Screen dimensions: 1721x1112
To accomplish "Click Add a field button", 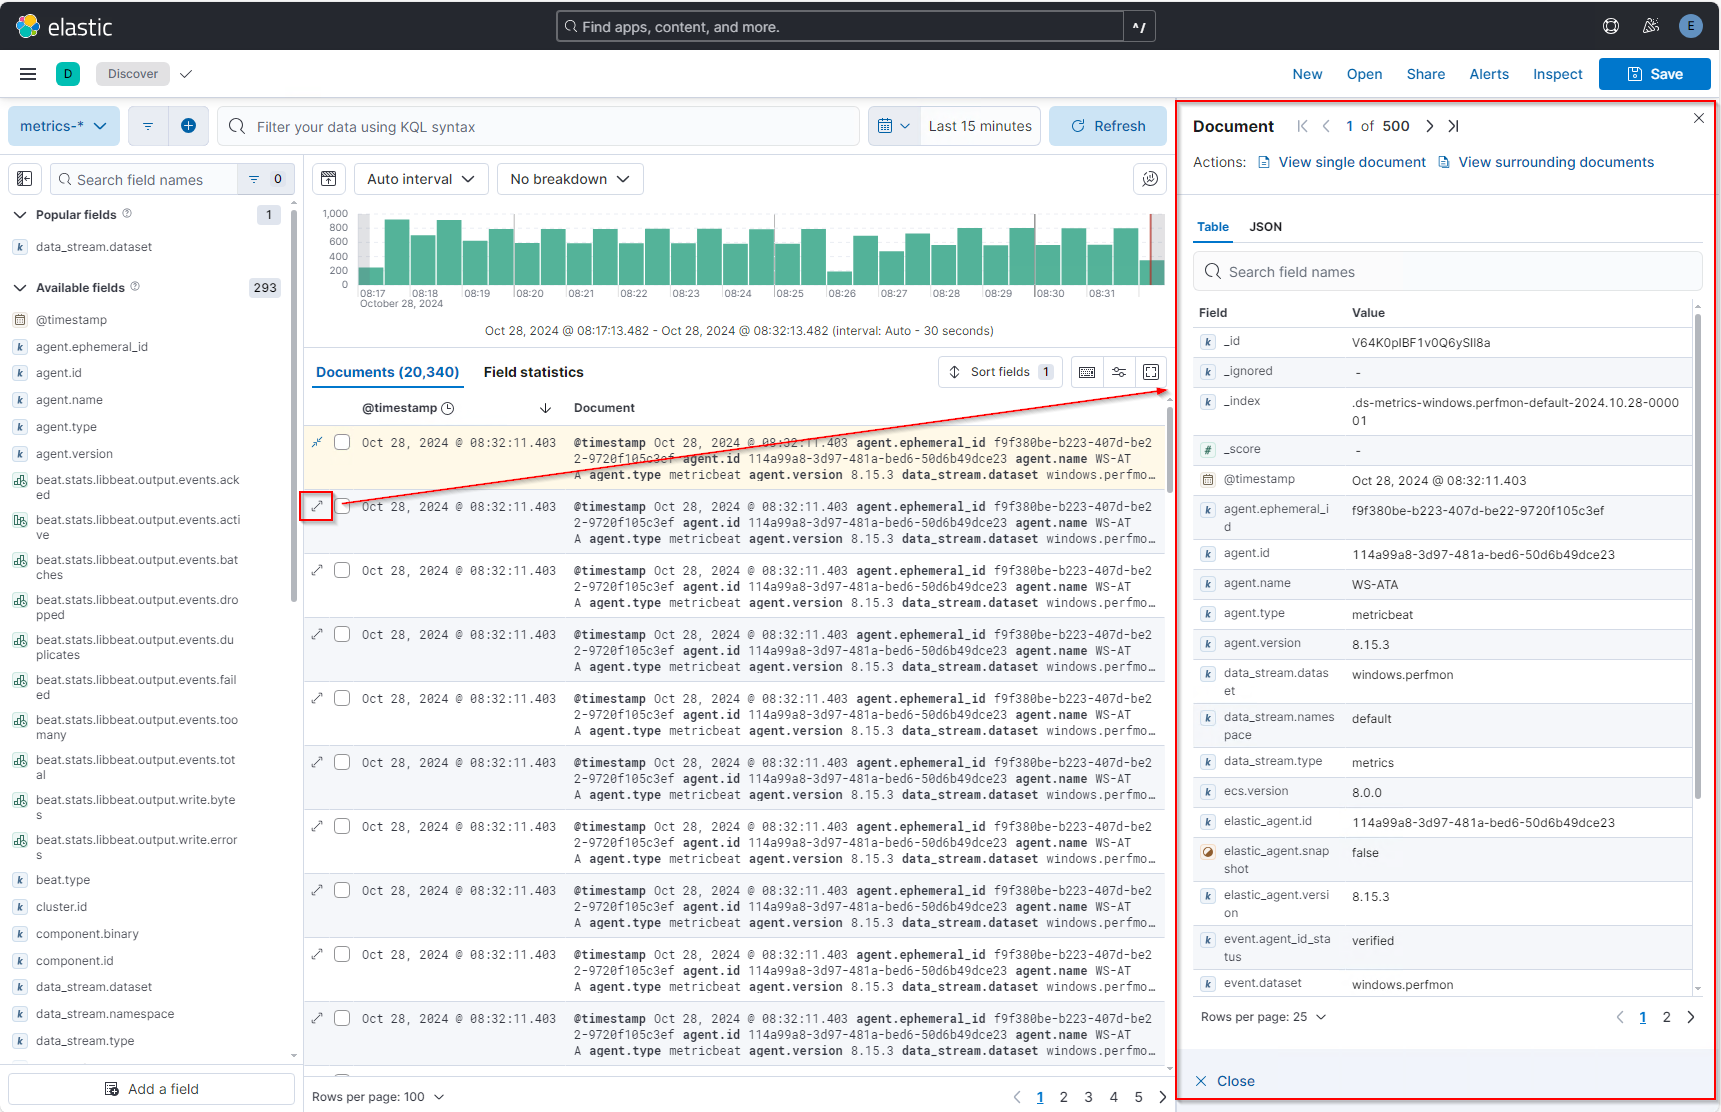I will click(x=152, y=1089).
